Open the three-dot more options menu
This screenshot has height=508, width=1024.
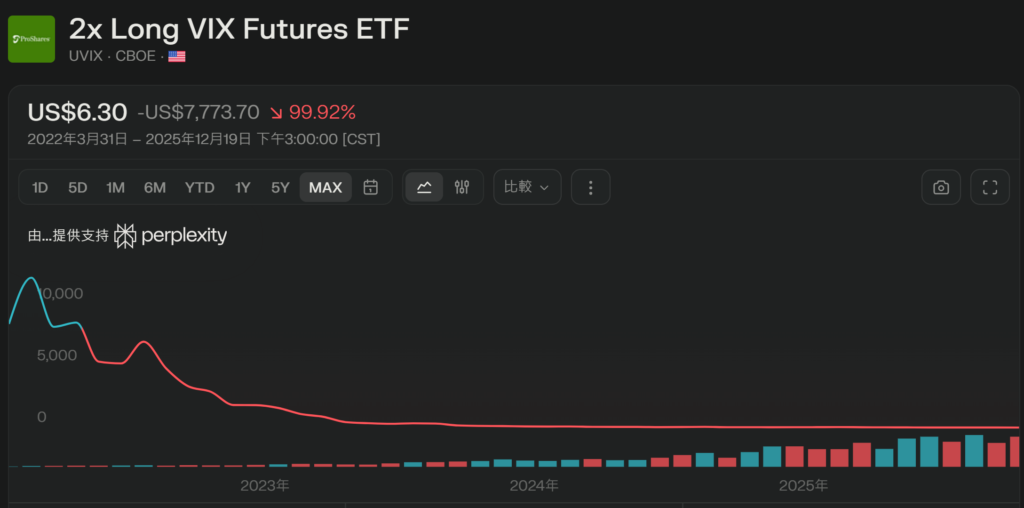click(x=591, y=187)
